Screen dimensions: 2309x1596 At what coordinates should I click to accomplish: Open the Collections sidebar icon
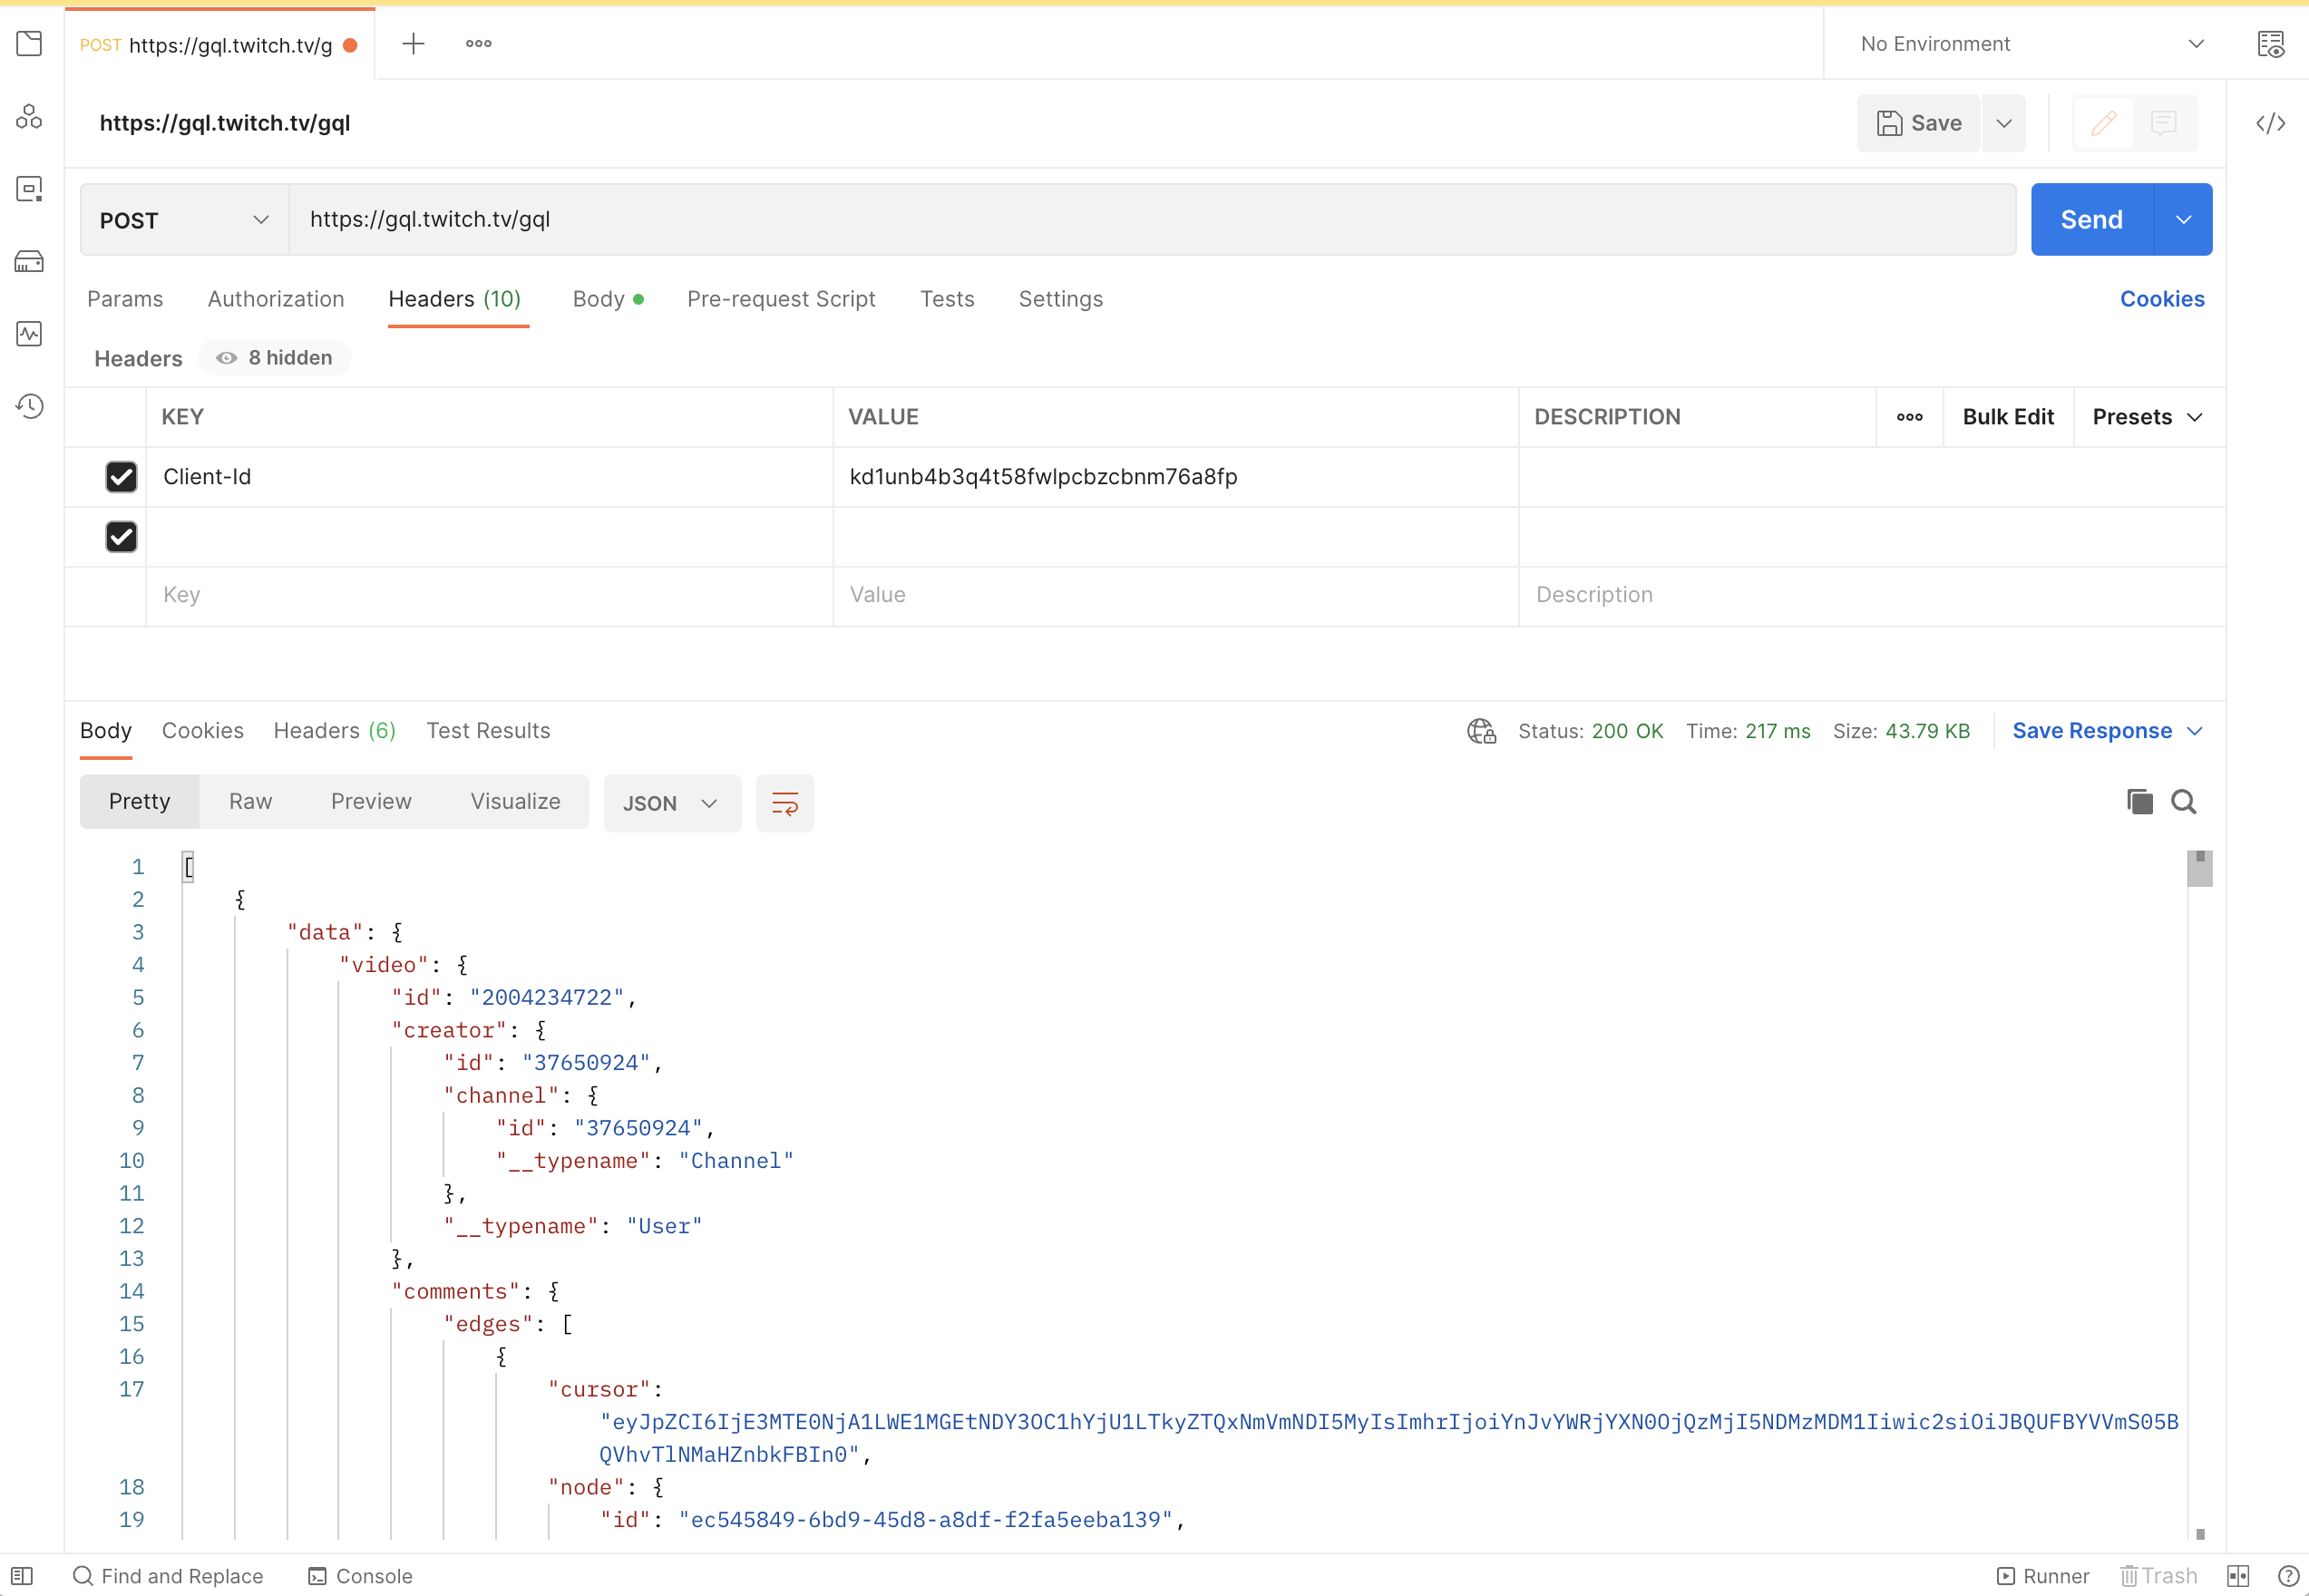pos(29,43)
